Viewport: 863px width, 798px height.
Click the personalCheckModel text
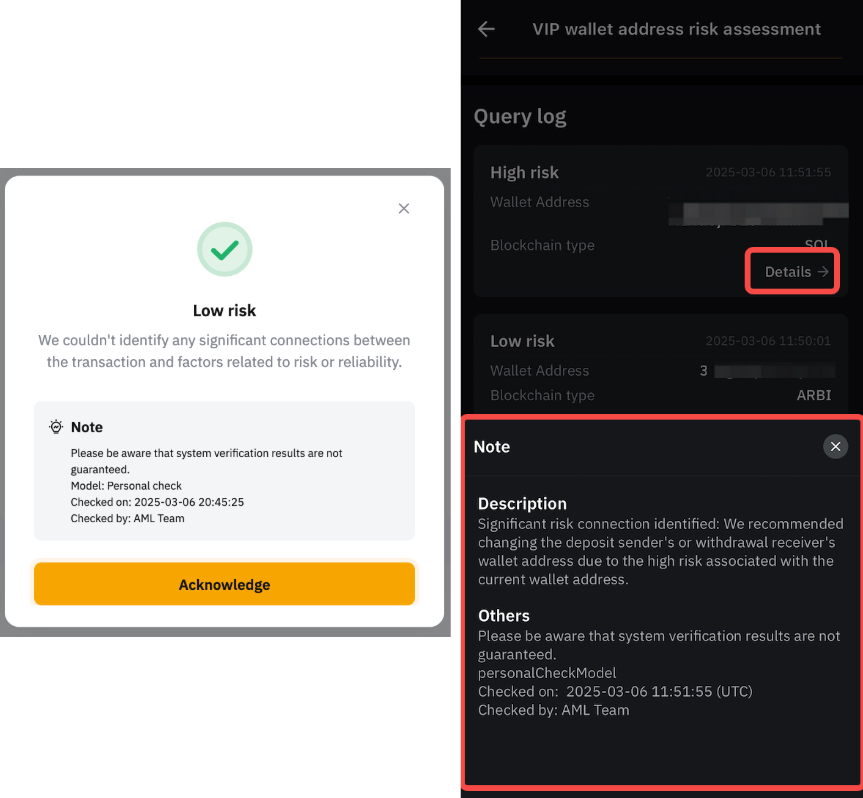546,673
